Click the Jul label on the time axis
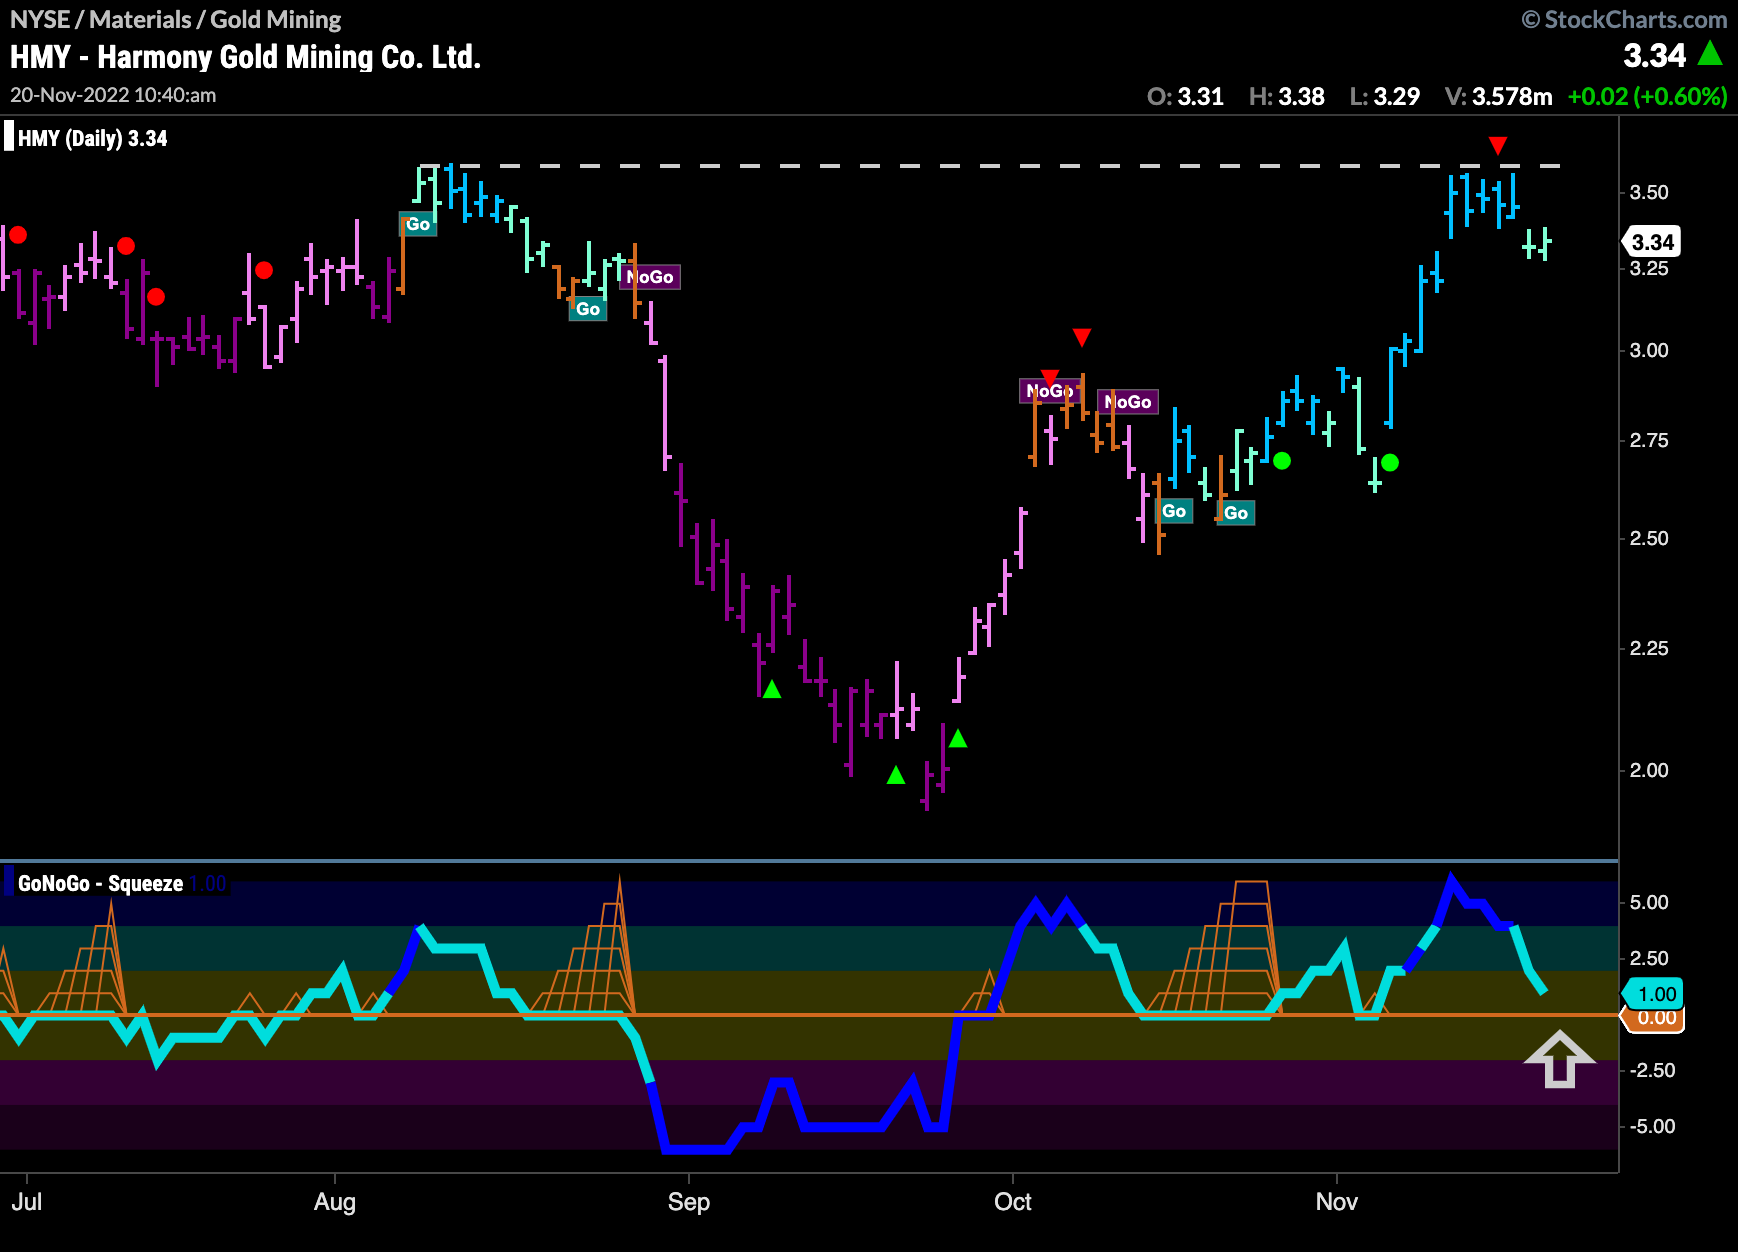 click(27, 1201)
